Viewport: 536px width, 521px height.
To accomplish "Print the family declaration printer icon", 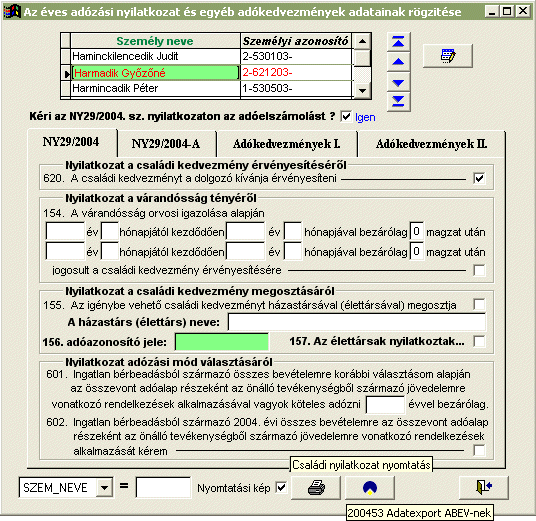I will (x=316, y=488).
